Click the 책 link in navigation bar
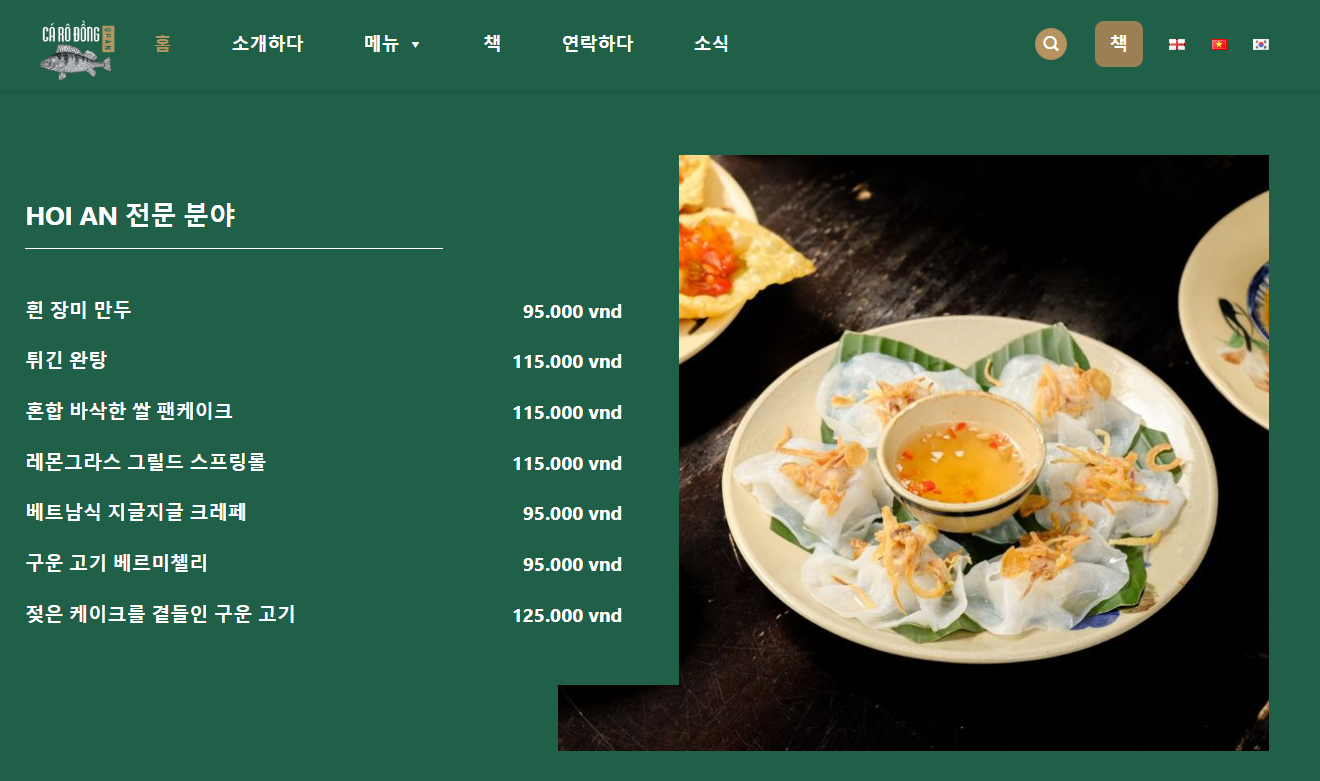The height and width of the screenshot is (781, 1320). point(492,44)
